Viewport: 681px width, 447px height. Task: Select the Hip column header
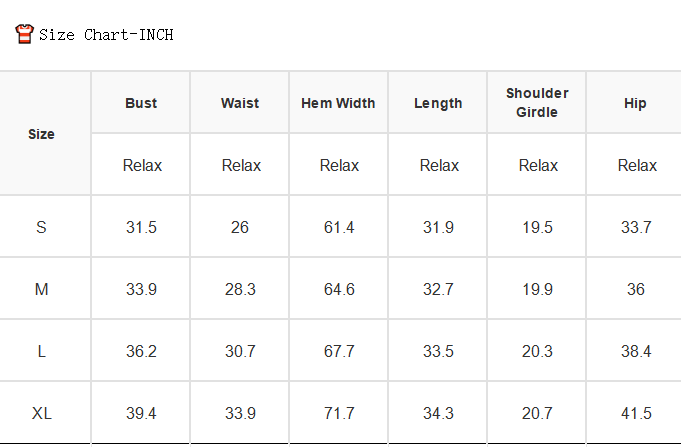pyautogui.click(x=635, y=103)
